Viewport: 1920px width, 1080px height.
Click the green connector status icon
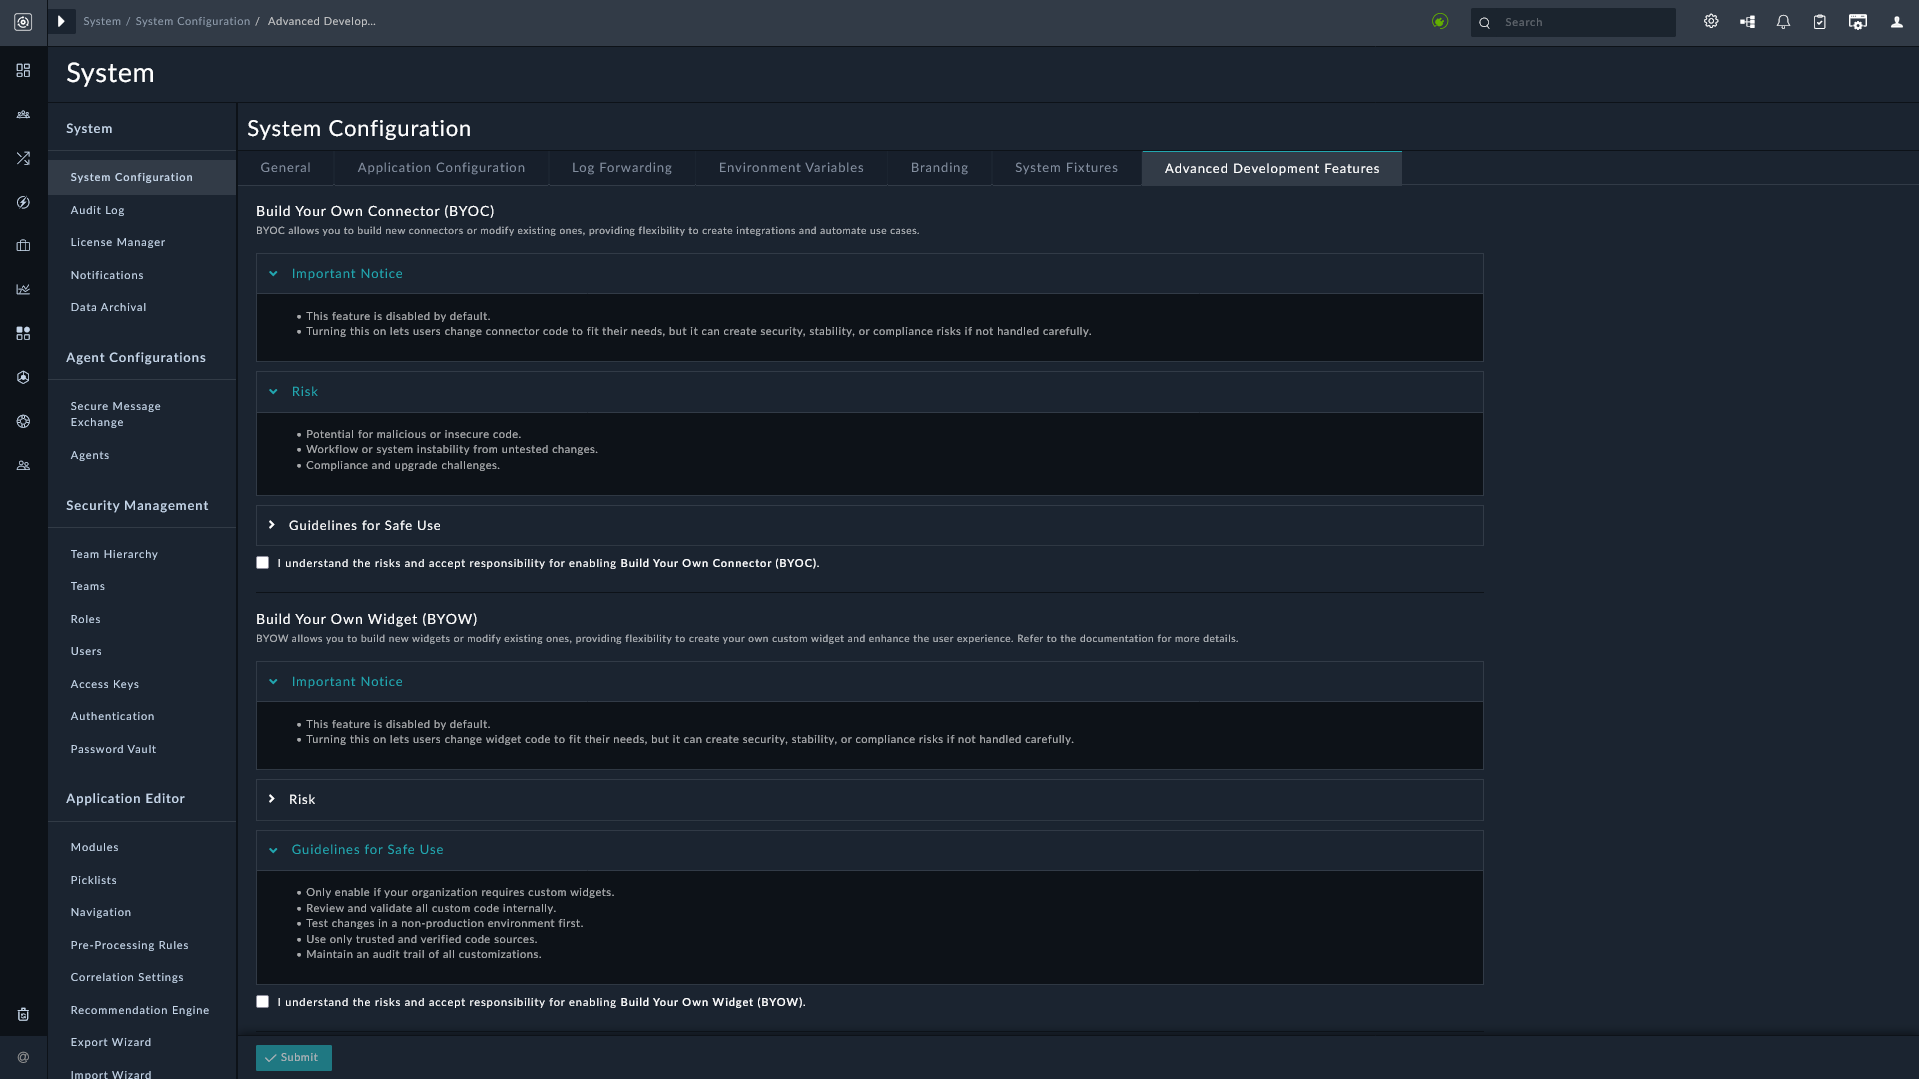[x=1440, y=22]
